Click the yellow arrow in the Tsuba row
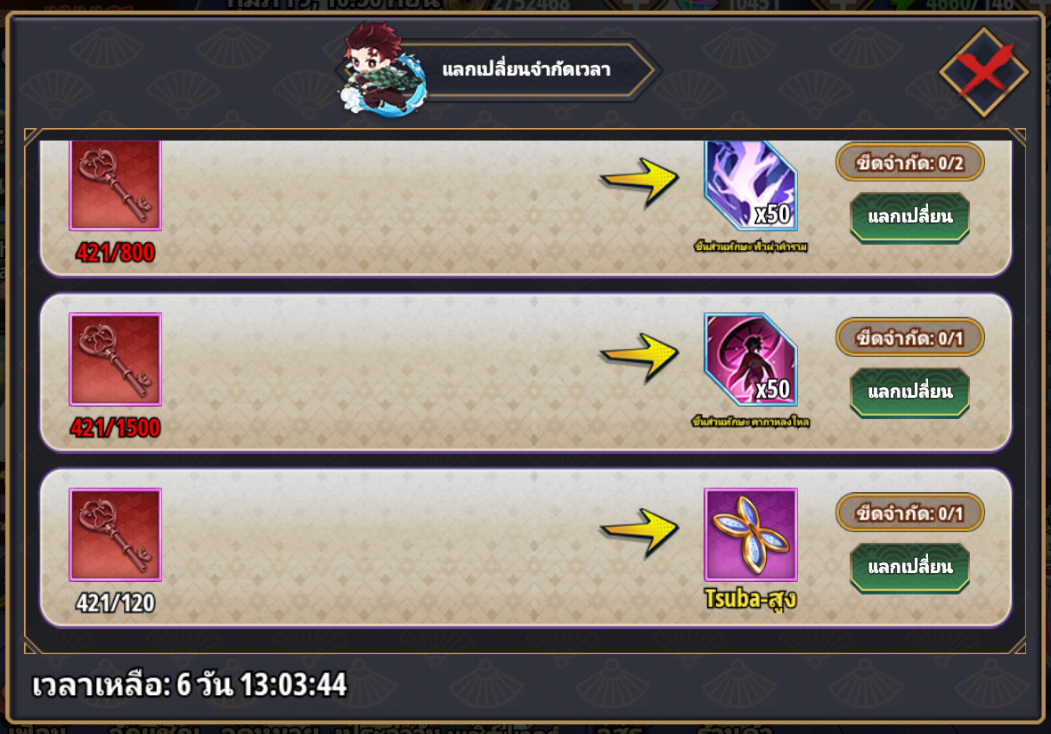The image size is (1051, 734). pyautogui.click(x=639, y=532)
